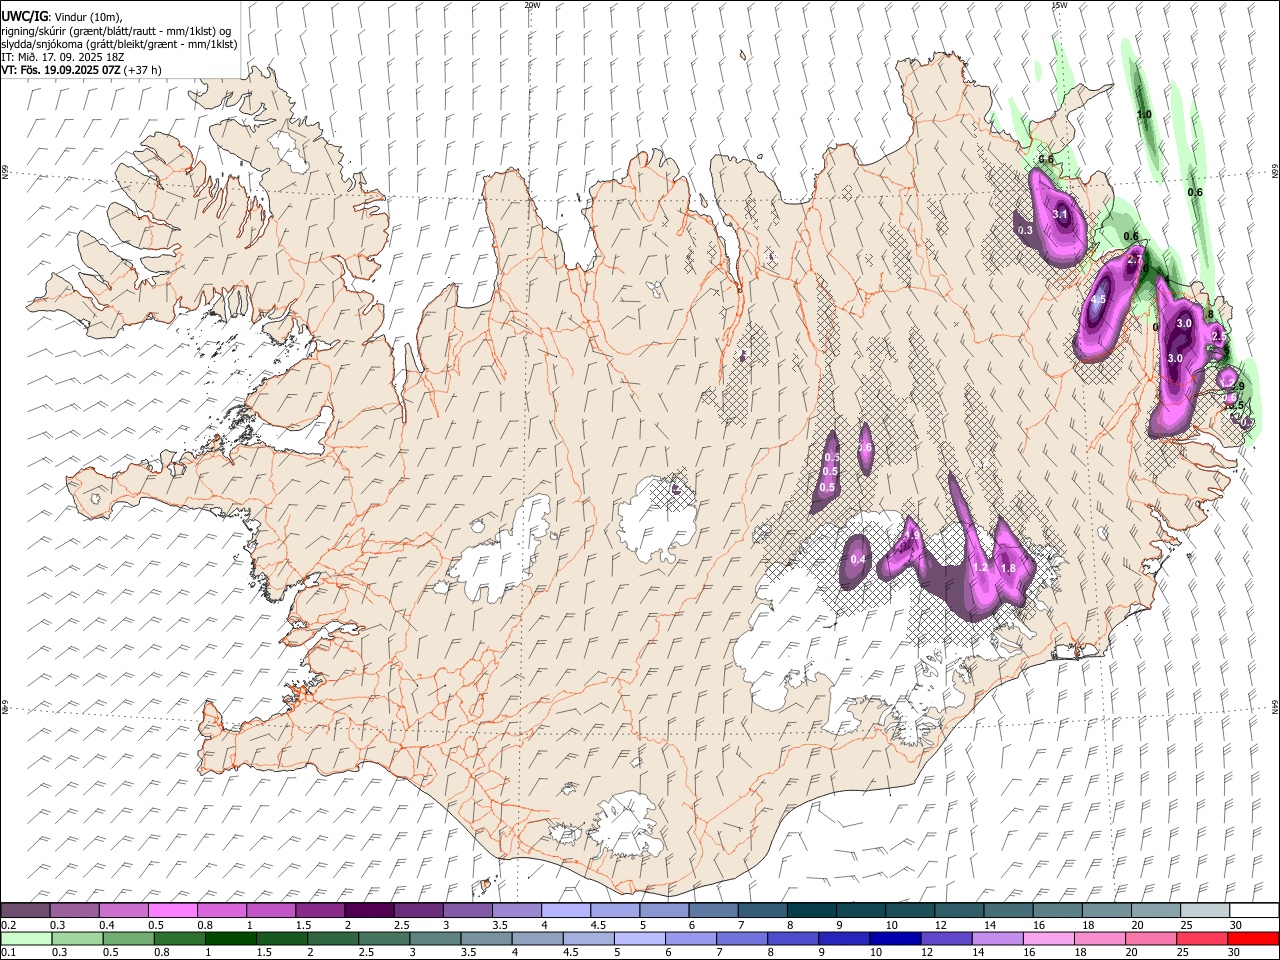
Task: Click the 0.3 value beside the 3.1 area
Action: coord(1025,230)
